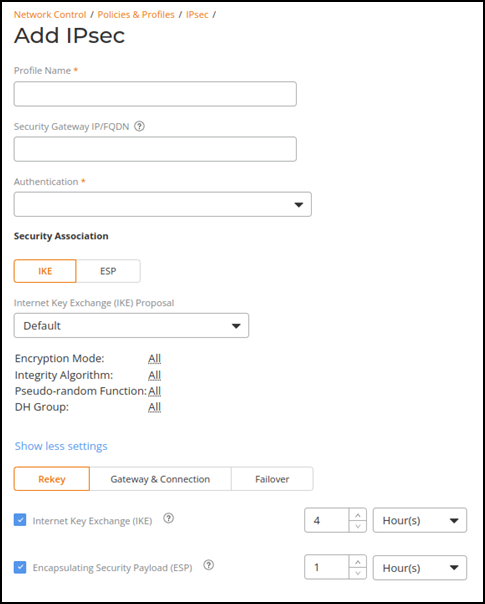Go to Policies & Profiles breadcrumb
Screen dimensions: 485x604
tap(136, 15)
